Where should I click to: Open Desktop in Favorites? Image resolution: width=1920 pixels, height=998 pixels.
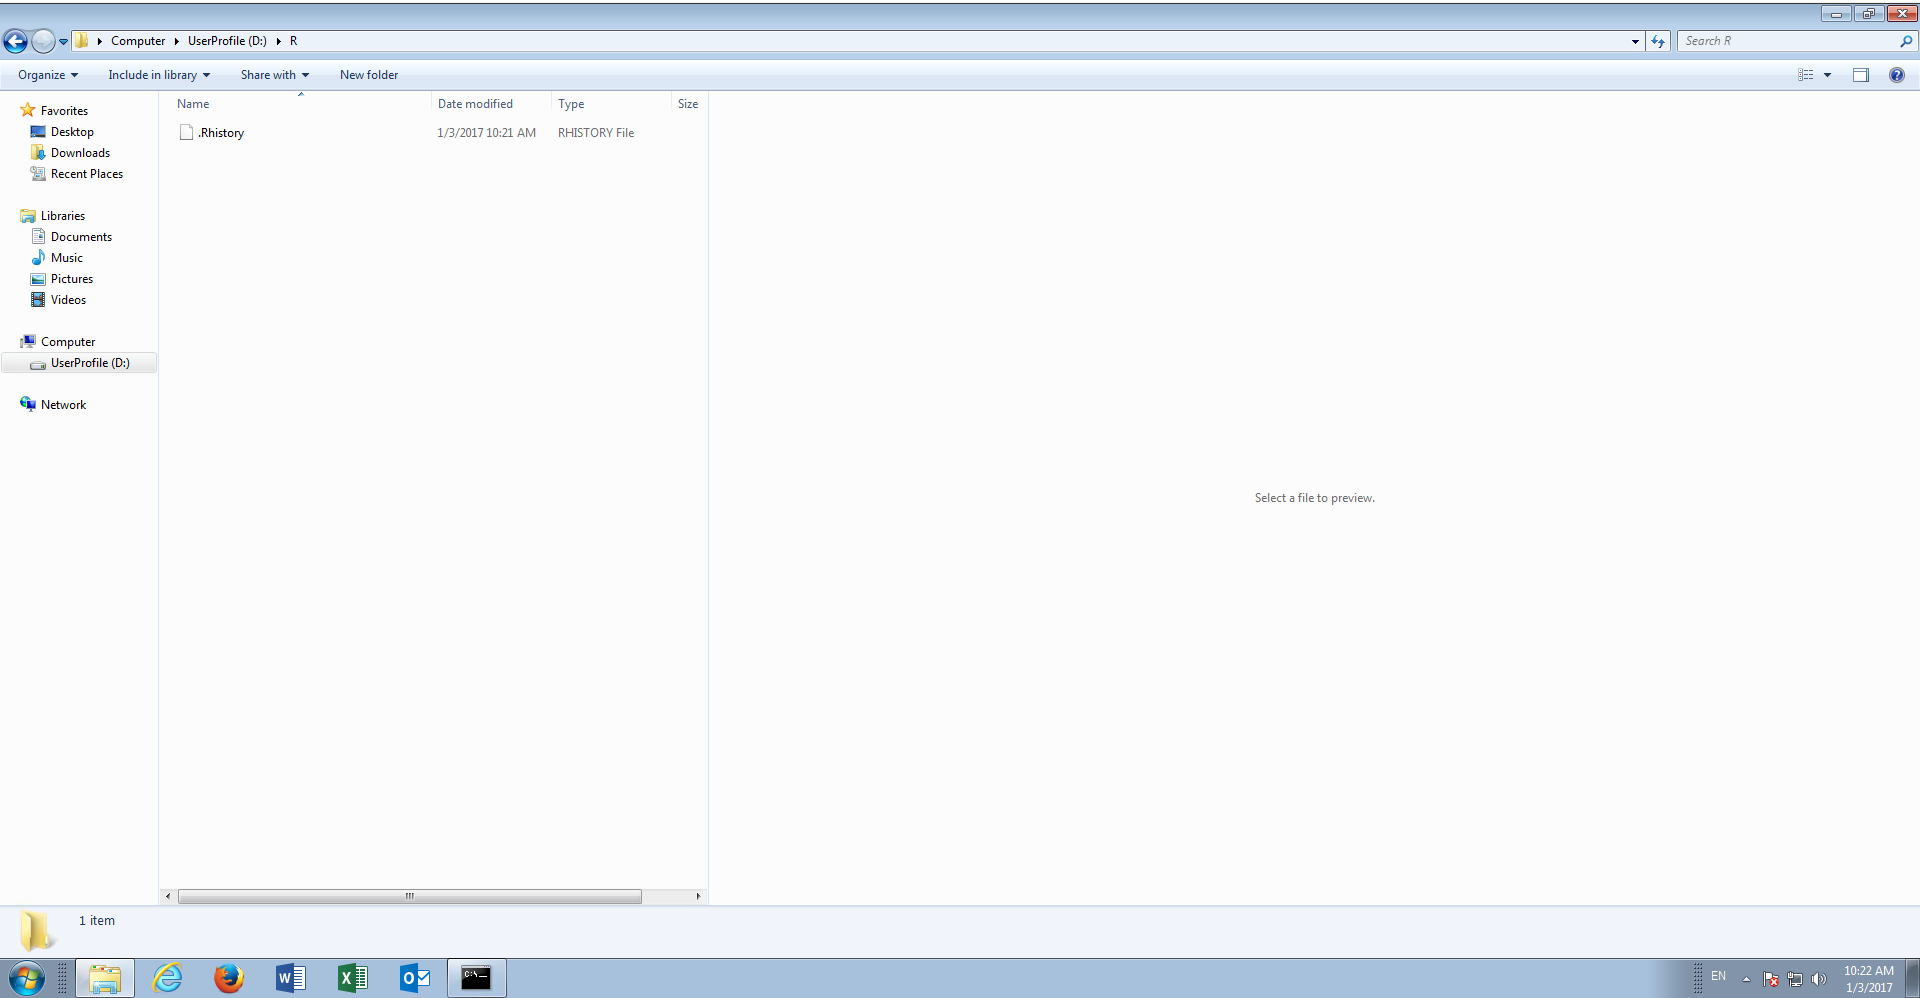pos(72,132)
